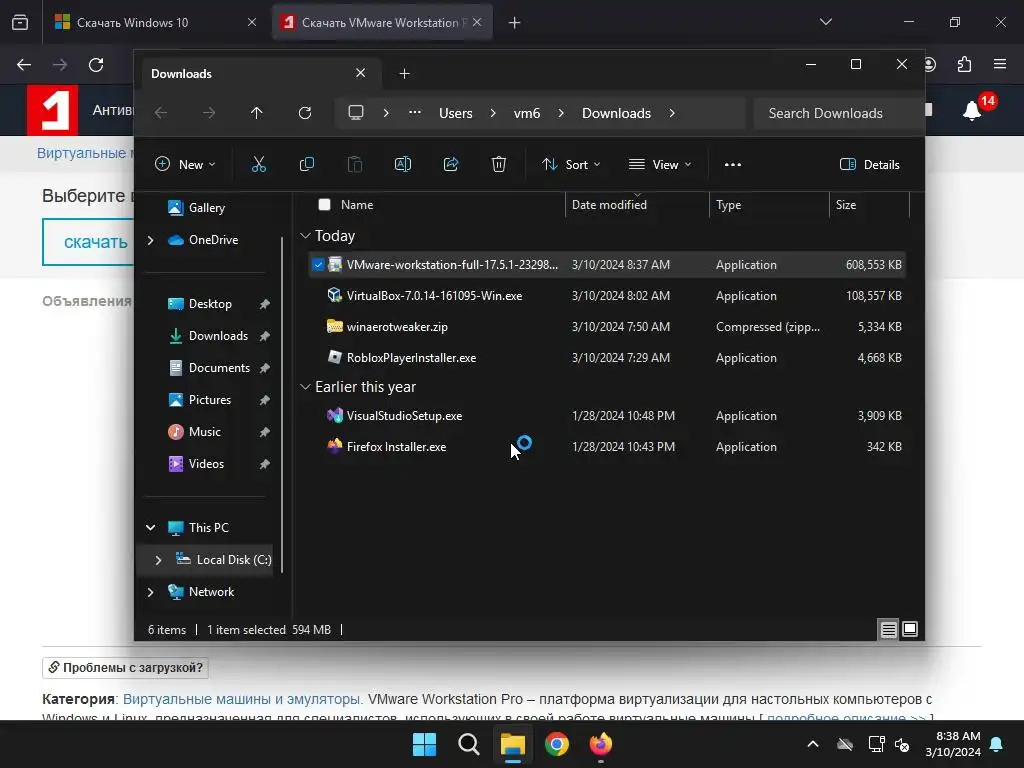
Task: Open the View dropdown menu
Action: pos(660,165)
